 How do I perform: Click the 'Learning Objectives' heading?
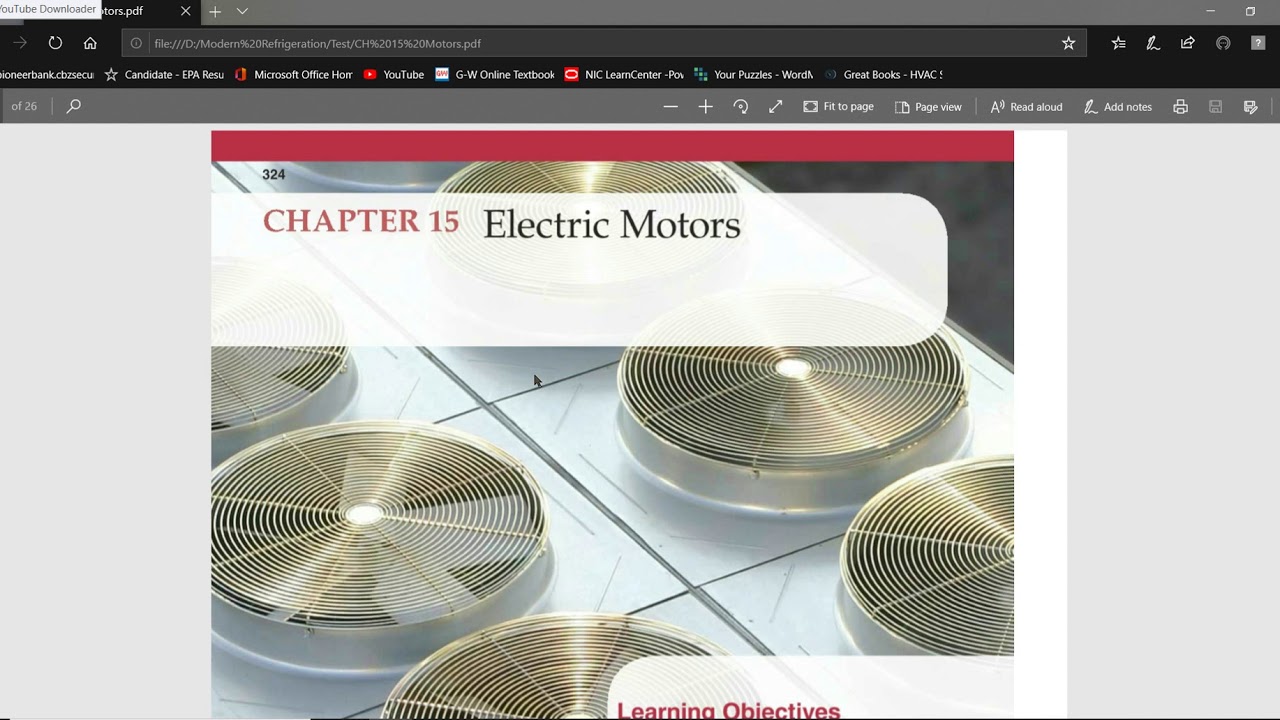click(x=728, y=711)
